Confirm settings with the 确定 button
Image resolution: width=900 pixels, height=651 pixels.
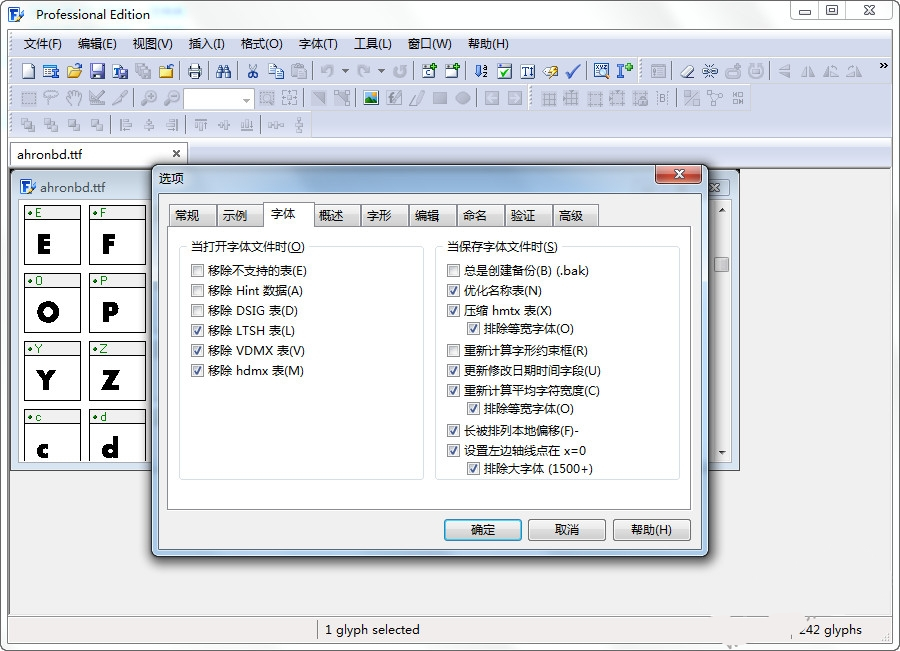[483, 530]
